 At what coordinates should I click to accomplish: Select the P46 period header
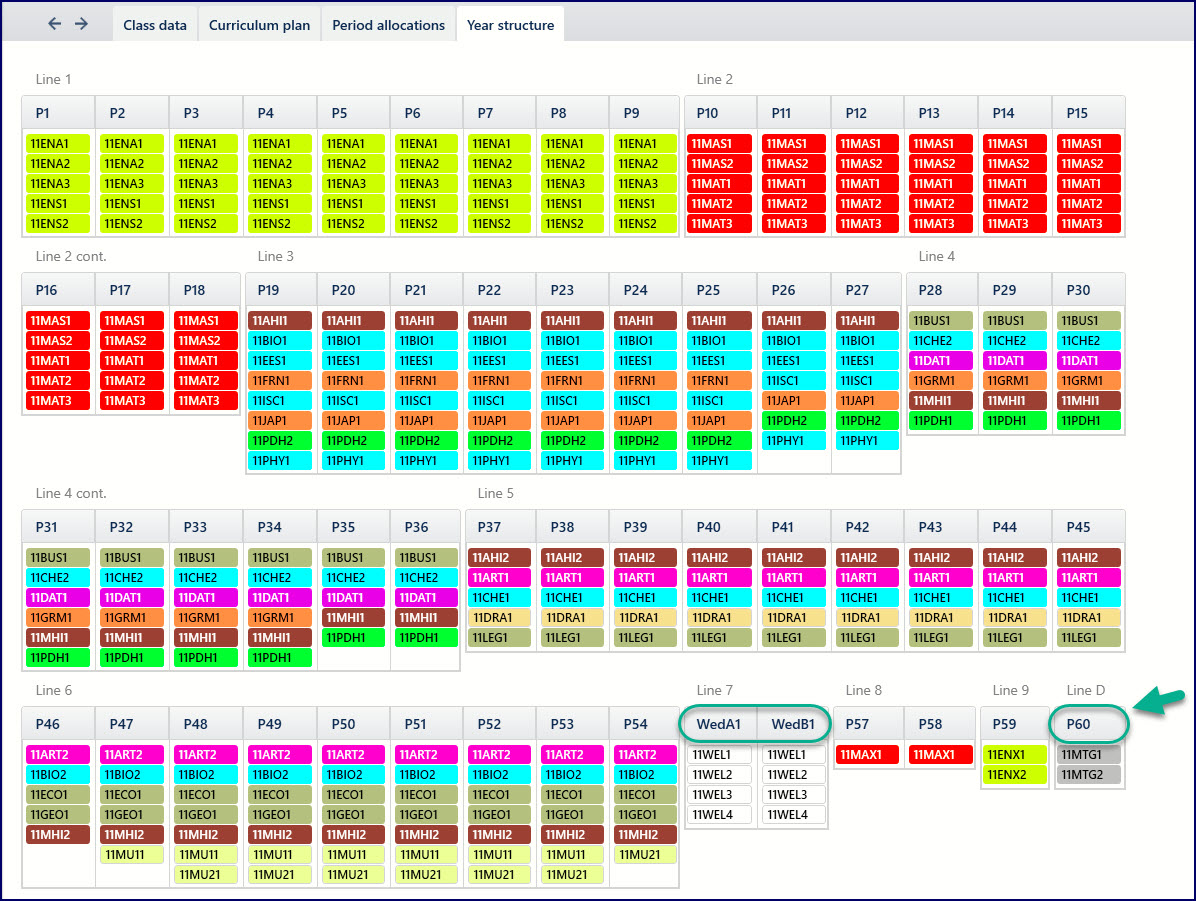(58, 724)
